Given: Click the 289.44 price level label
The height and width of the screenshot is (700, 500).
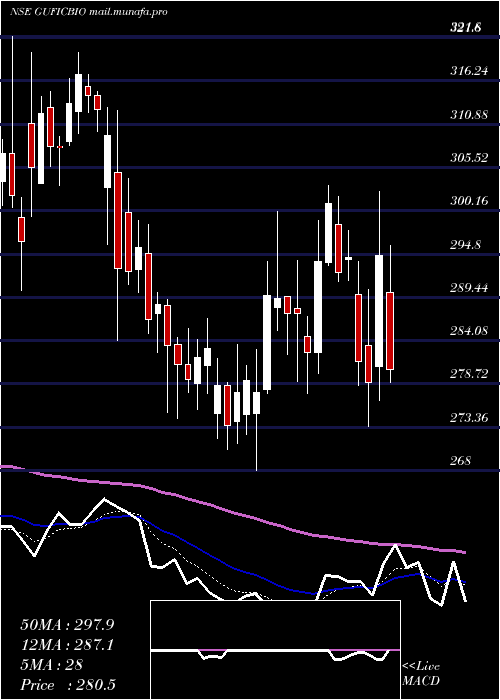Looking at the screenshot, I should coord(468,288).
